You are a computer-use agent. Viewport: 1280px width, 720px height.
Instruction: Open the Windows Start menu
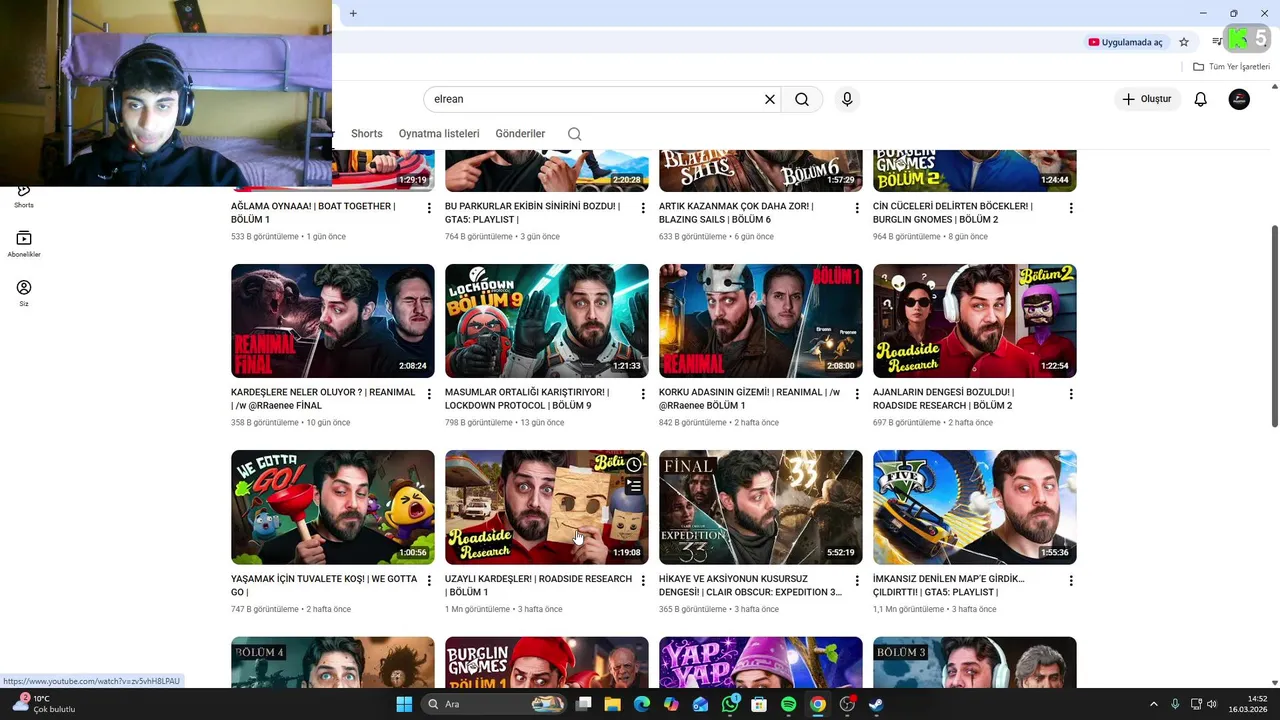pos(404,704)
